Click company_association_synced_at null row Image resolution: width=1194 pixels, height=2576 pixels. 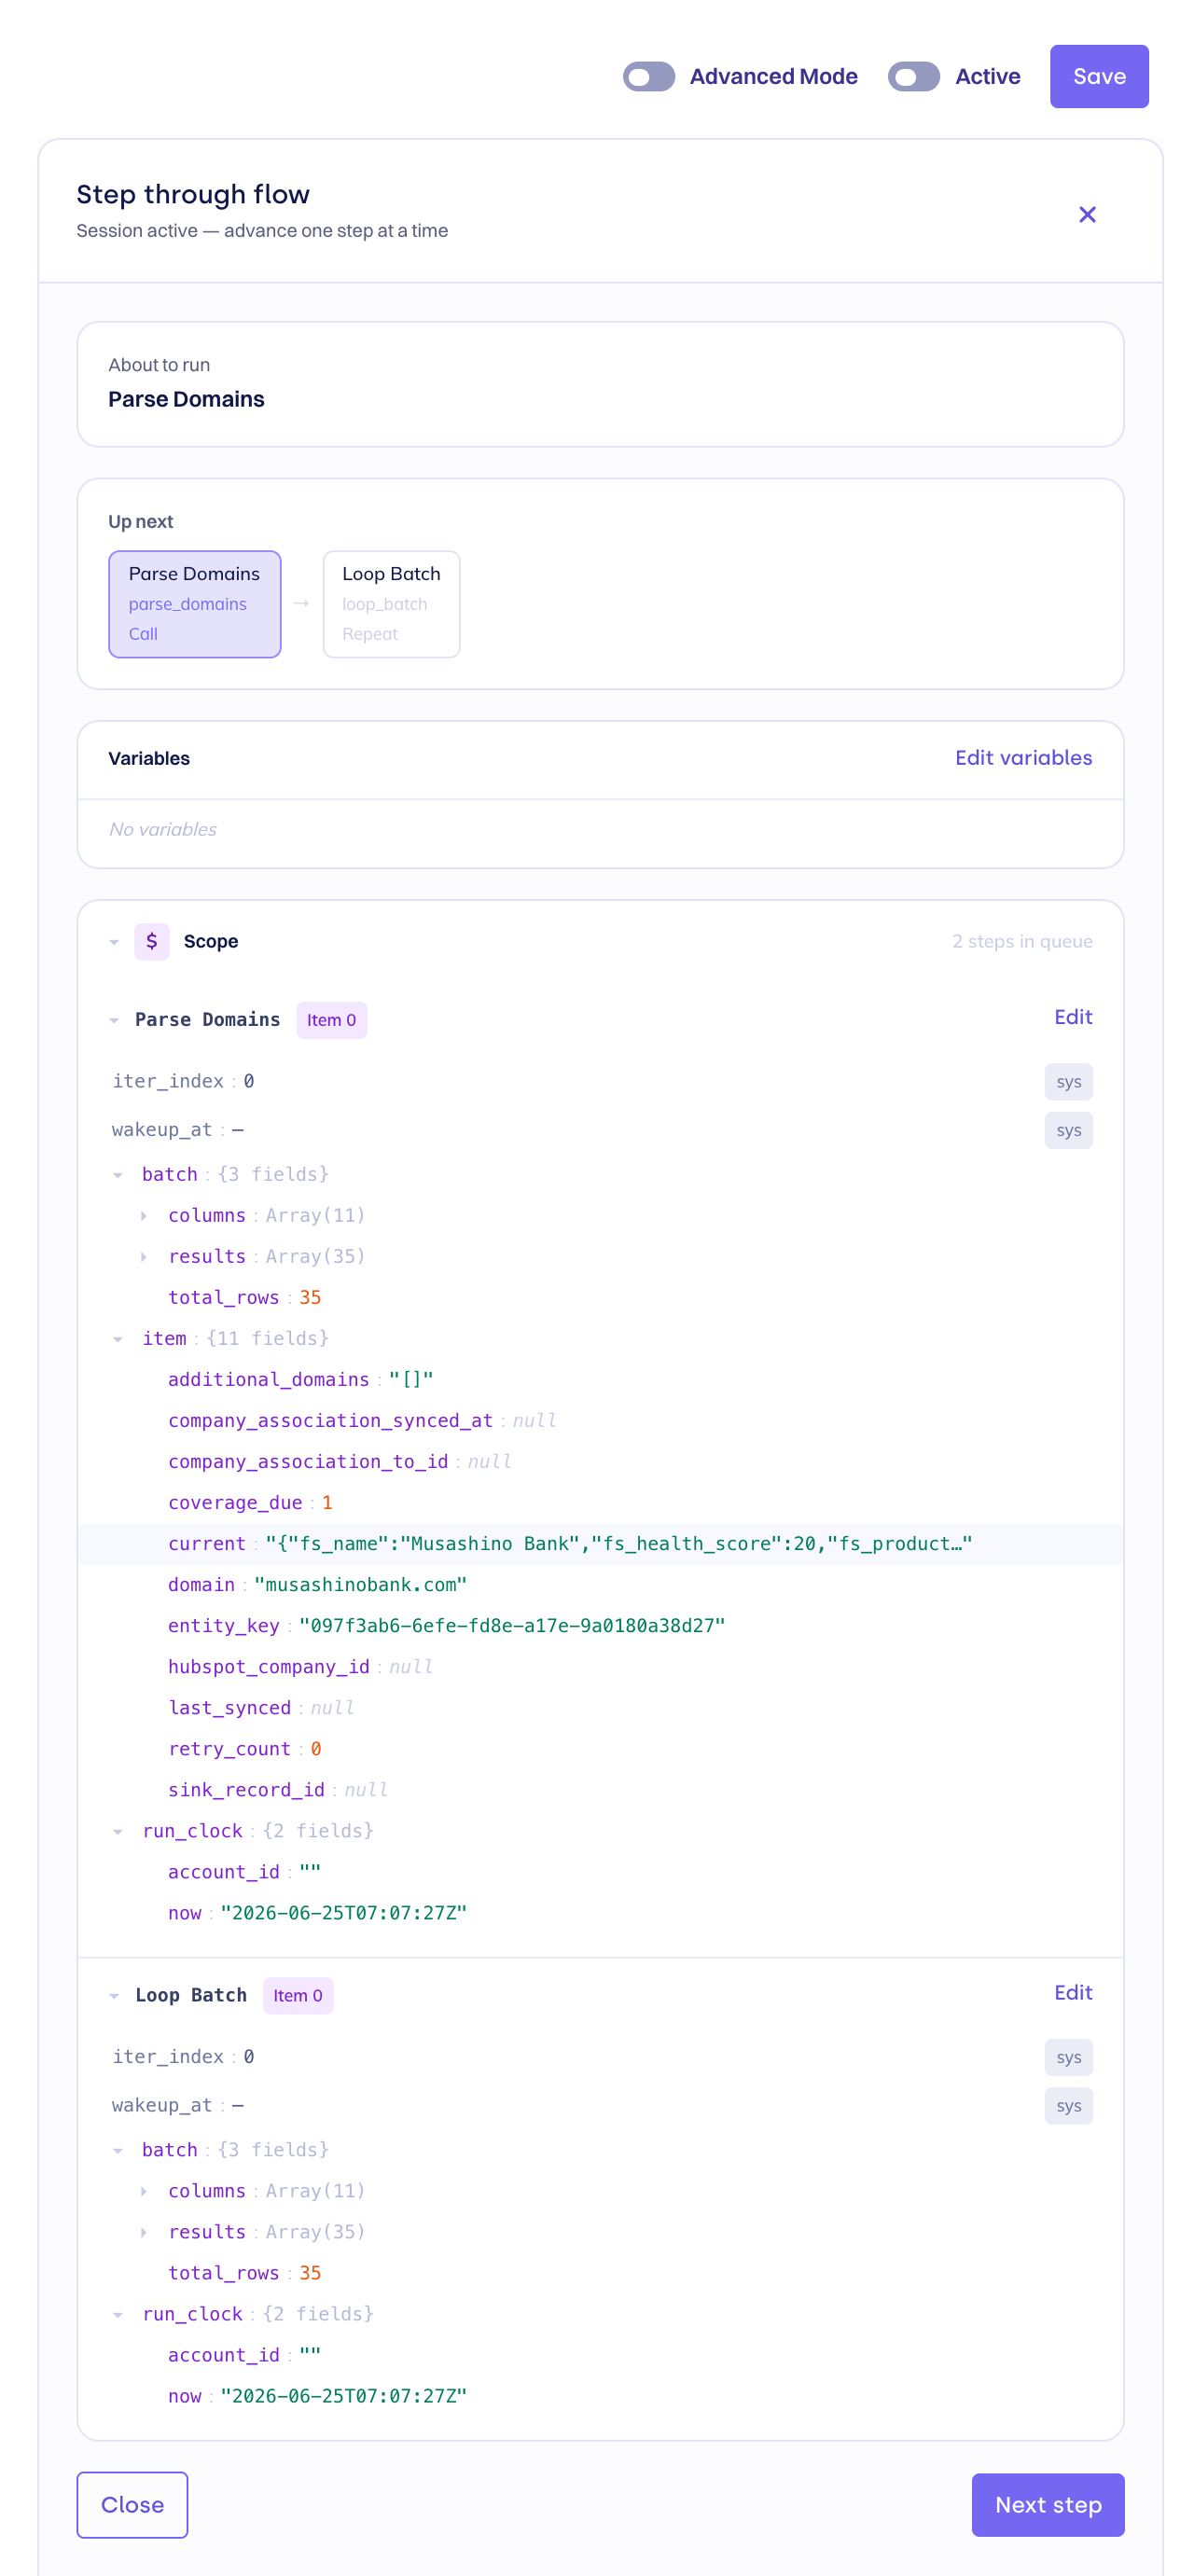pyautogui.click(x=600, y=1421)
